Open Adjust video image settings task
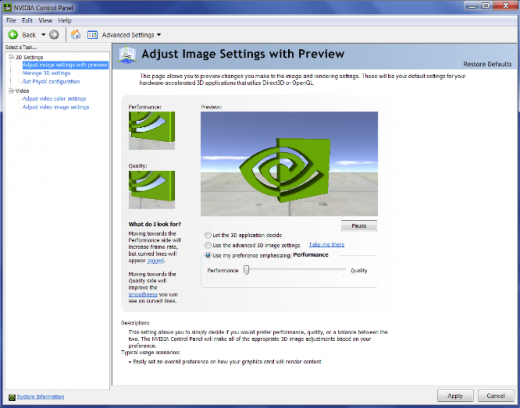 [56, 107]
